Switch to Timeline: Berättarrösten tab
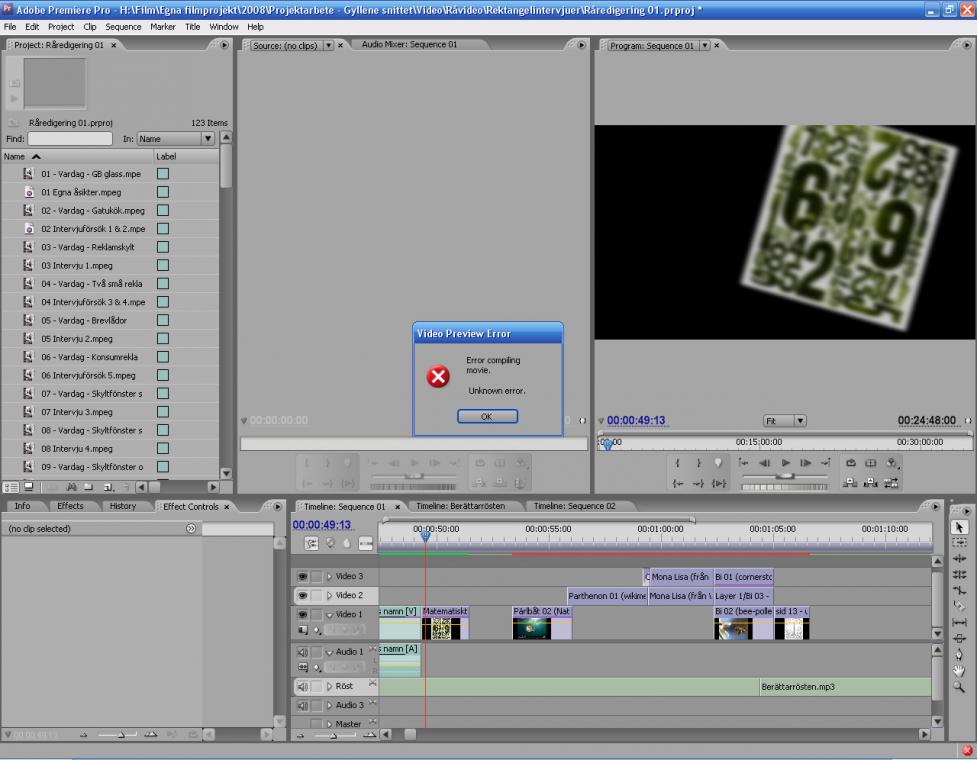977x760 pixels. pyautogui.click(x=460, y=506)
